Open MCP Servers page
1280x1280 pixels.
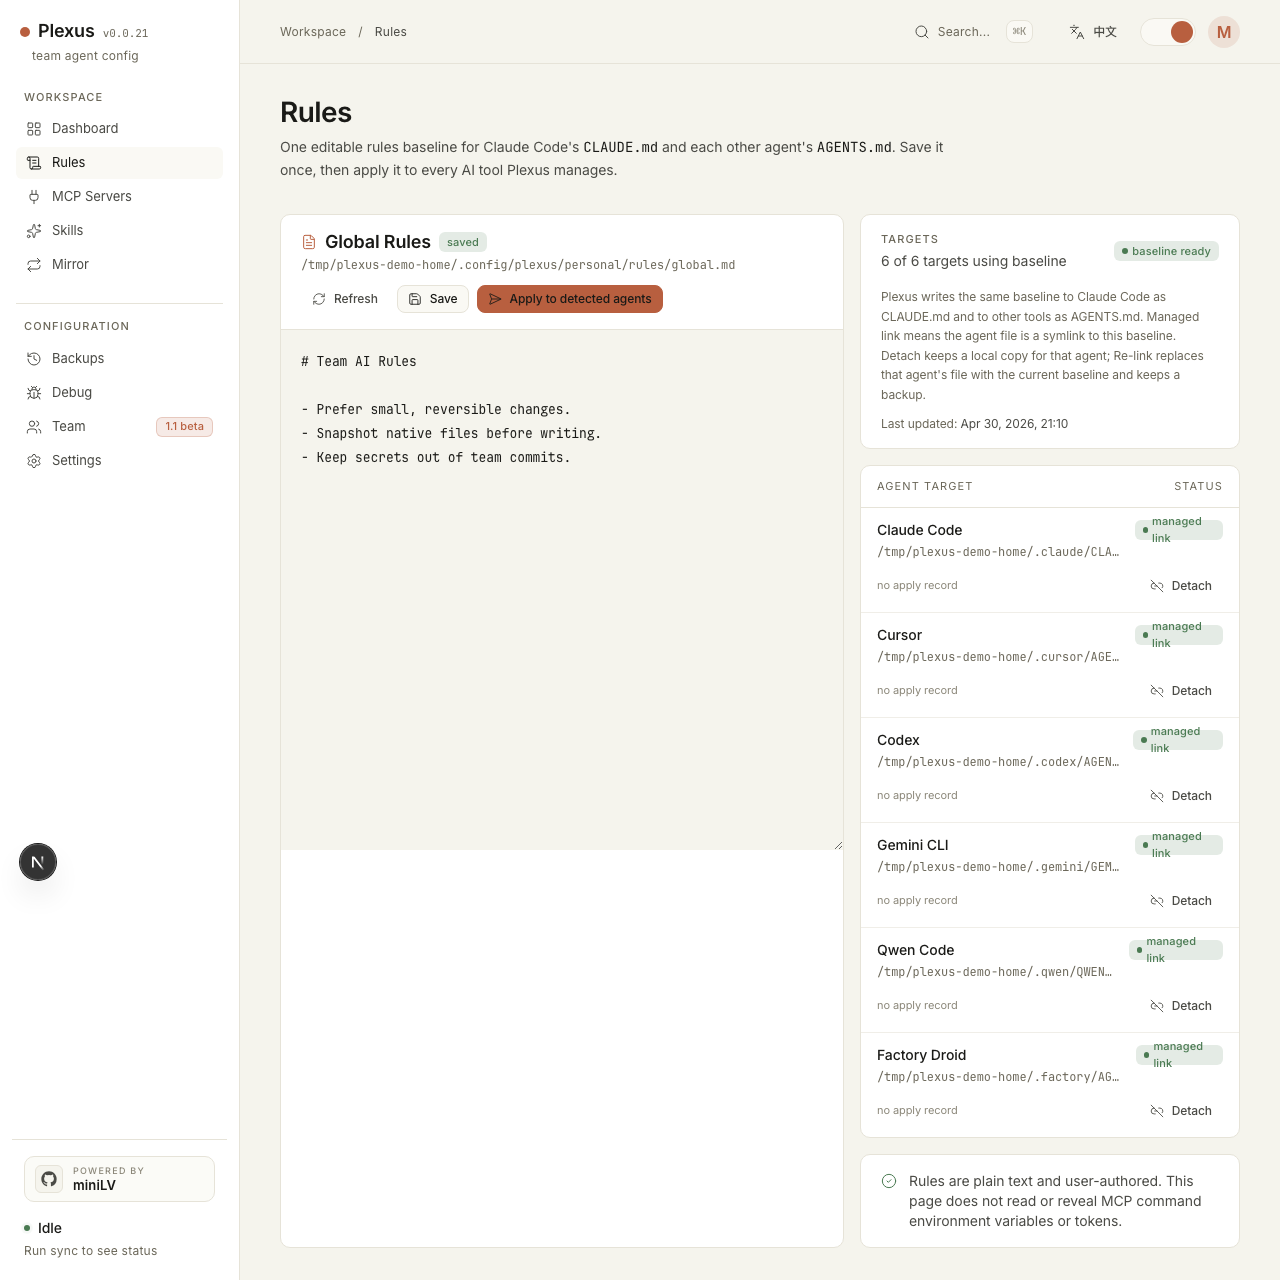point(119,196)
